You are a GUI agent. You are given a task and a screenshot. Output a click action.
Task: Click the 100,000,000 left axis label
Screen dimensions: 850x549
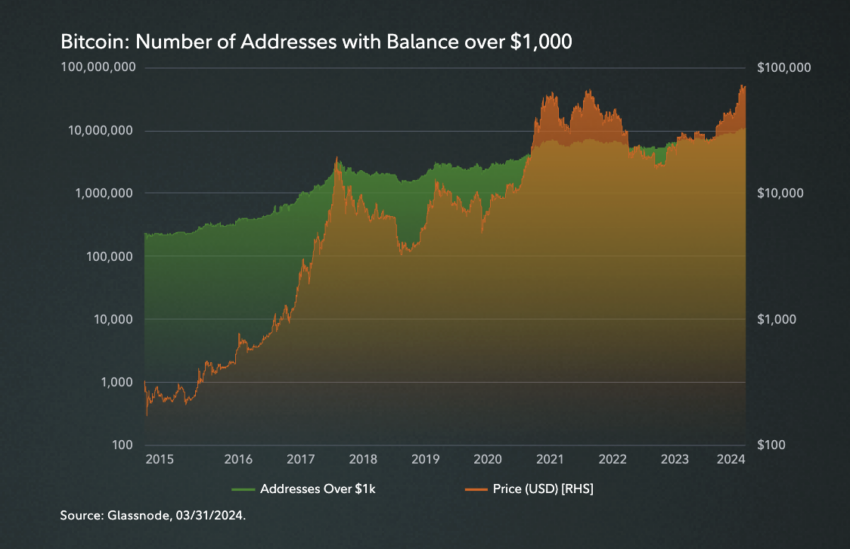tap(98, 68)
